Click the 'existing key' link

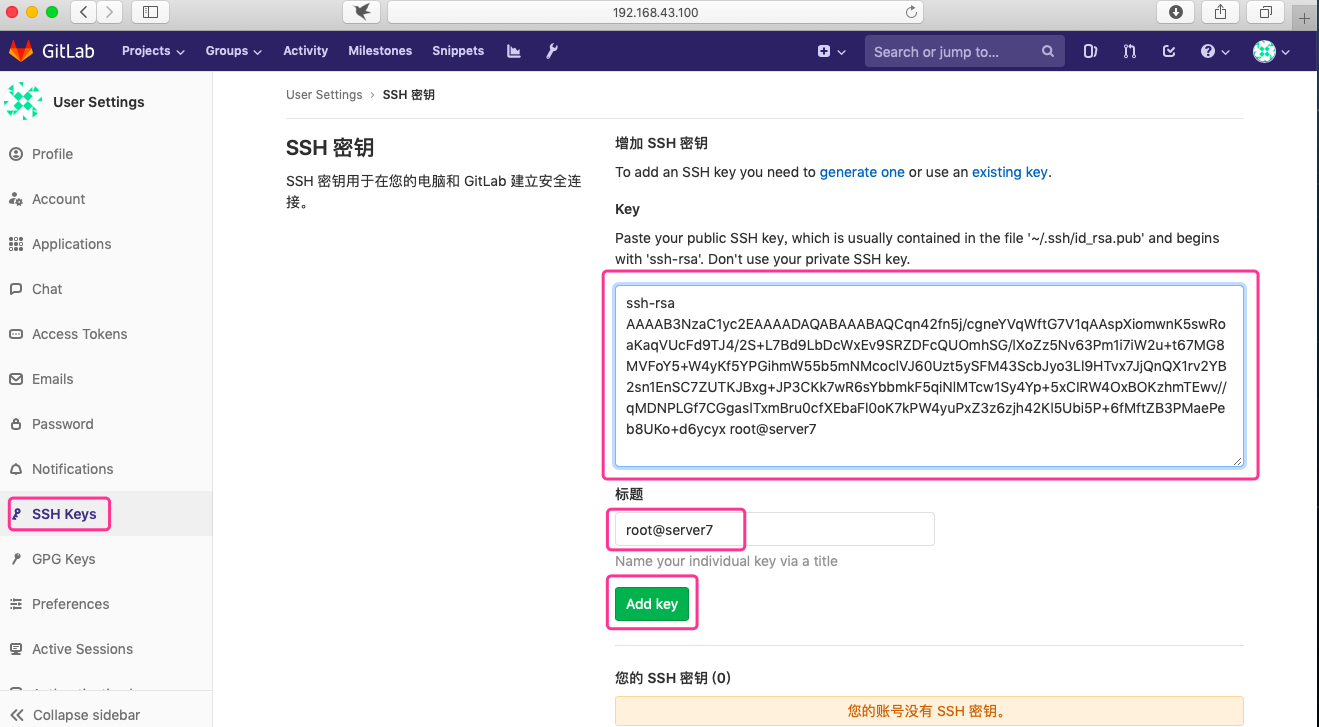coord(1010,172)
